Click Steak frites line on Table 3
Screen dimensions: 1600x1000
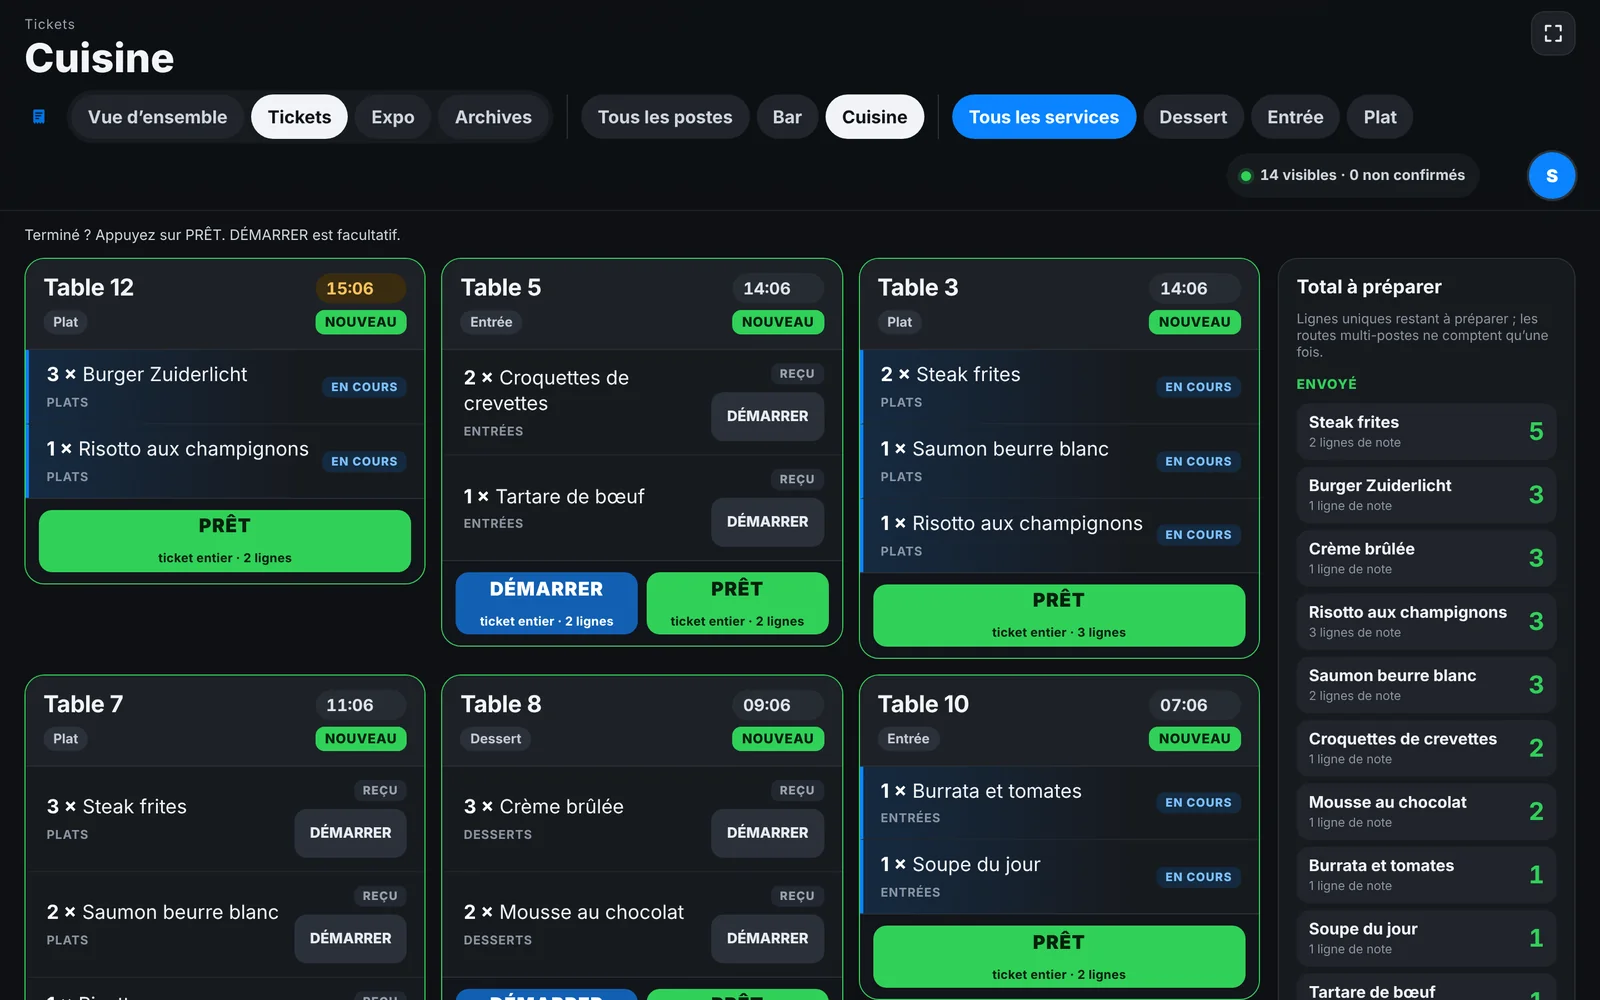[1059, 387]
